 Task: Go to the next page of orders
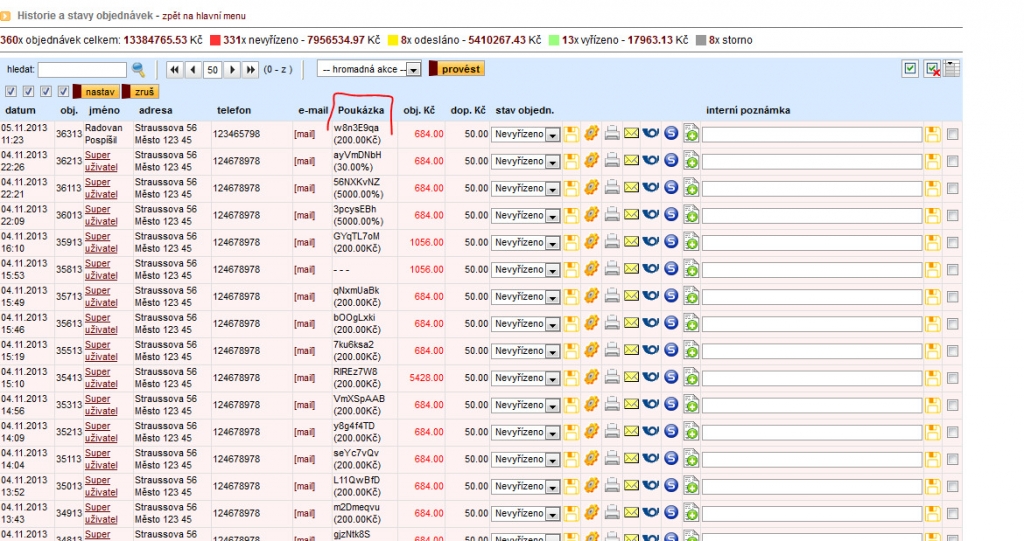(232, 69)
